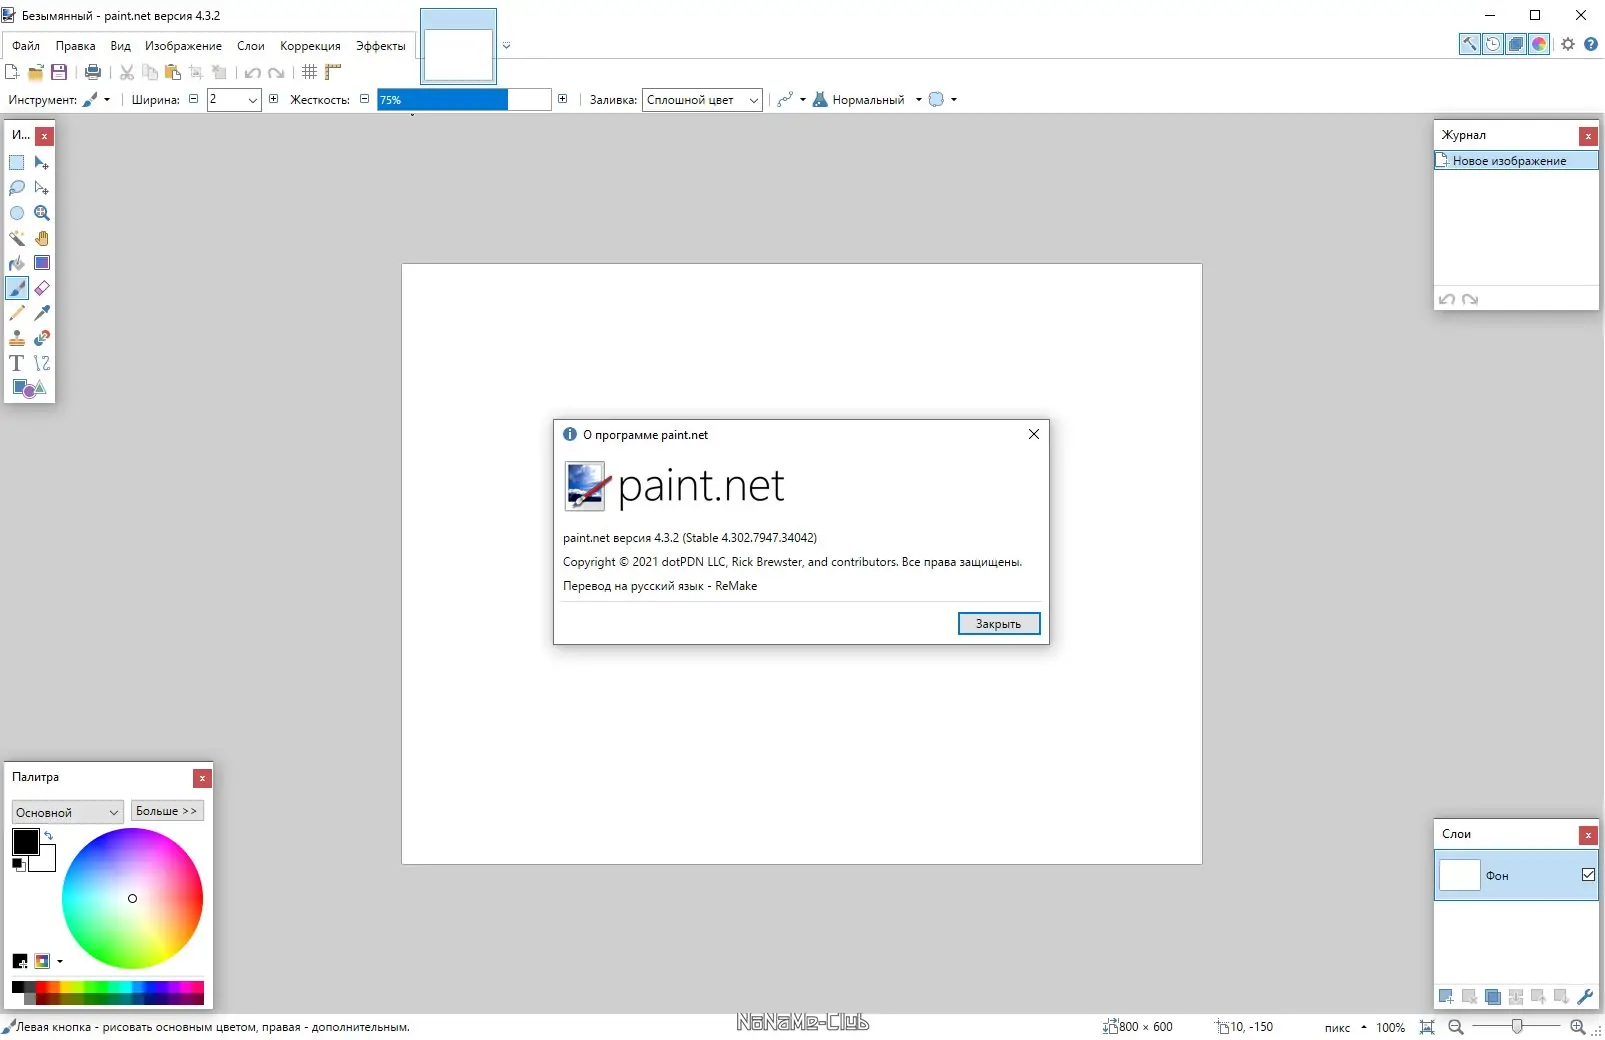Choose the Lasso Select tool

(17, 188)
